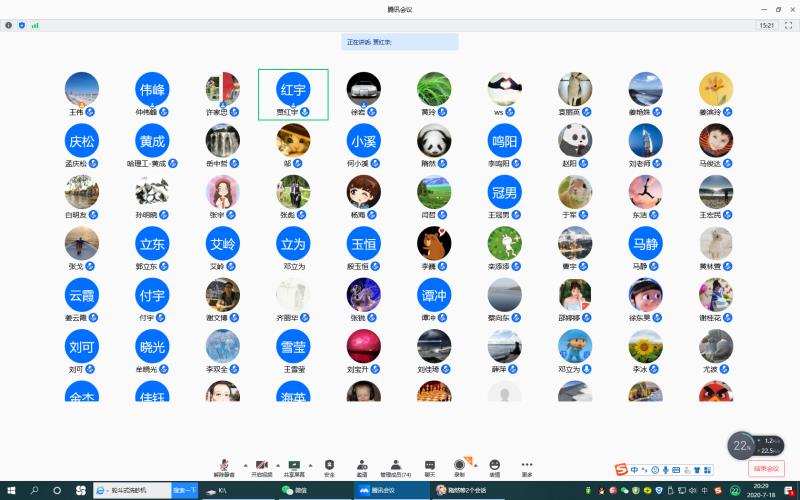This screenshot has height=500, width=800.
Task: Switch to WeChat in the Windows taskbar
Action: click(x=295, y=491)
